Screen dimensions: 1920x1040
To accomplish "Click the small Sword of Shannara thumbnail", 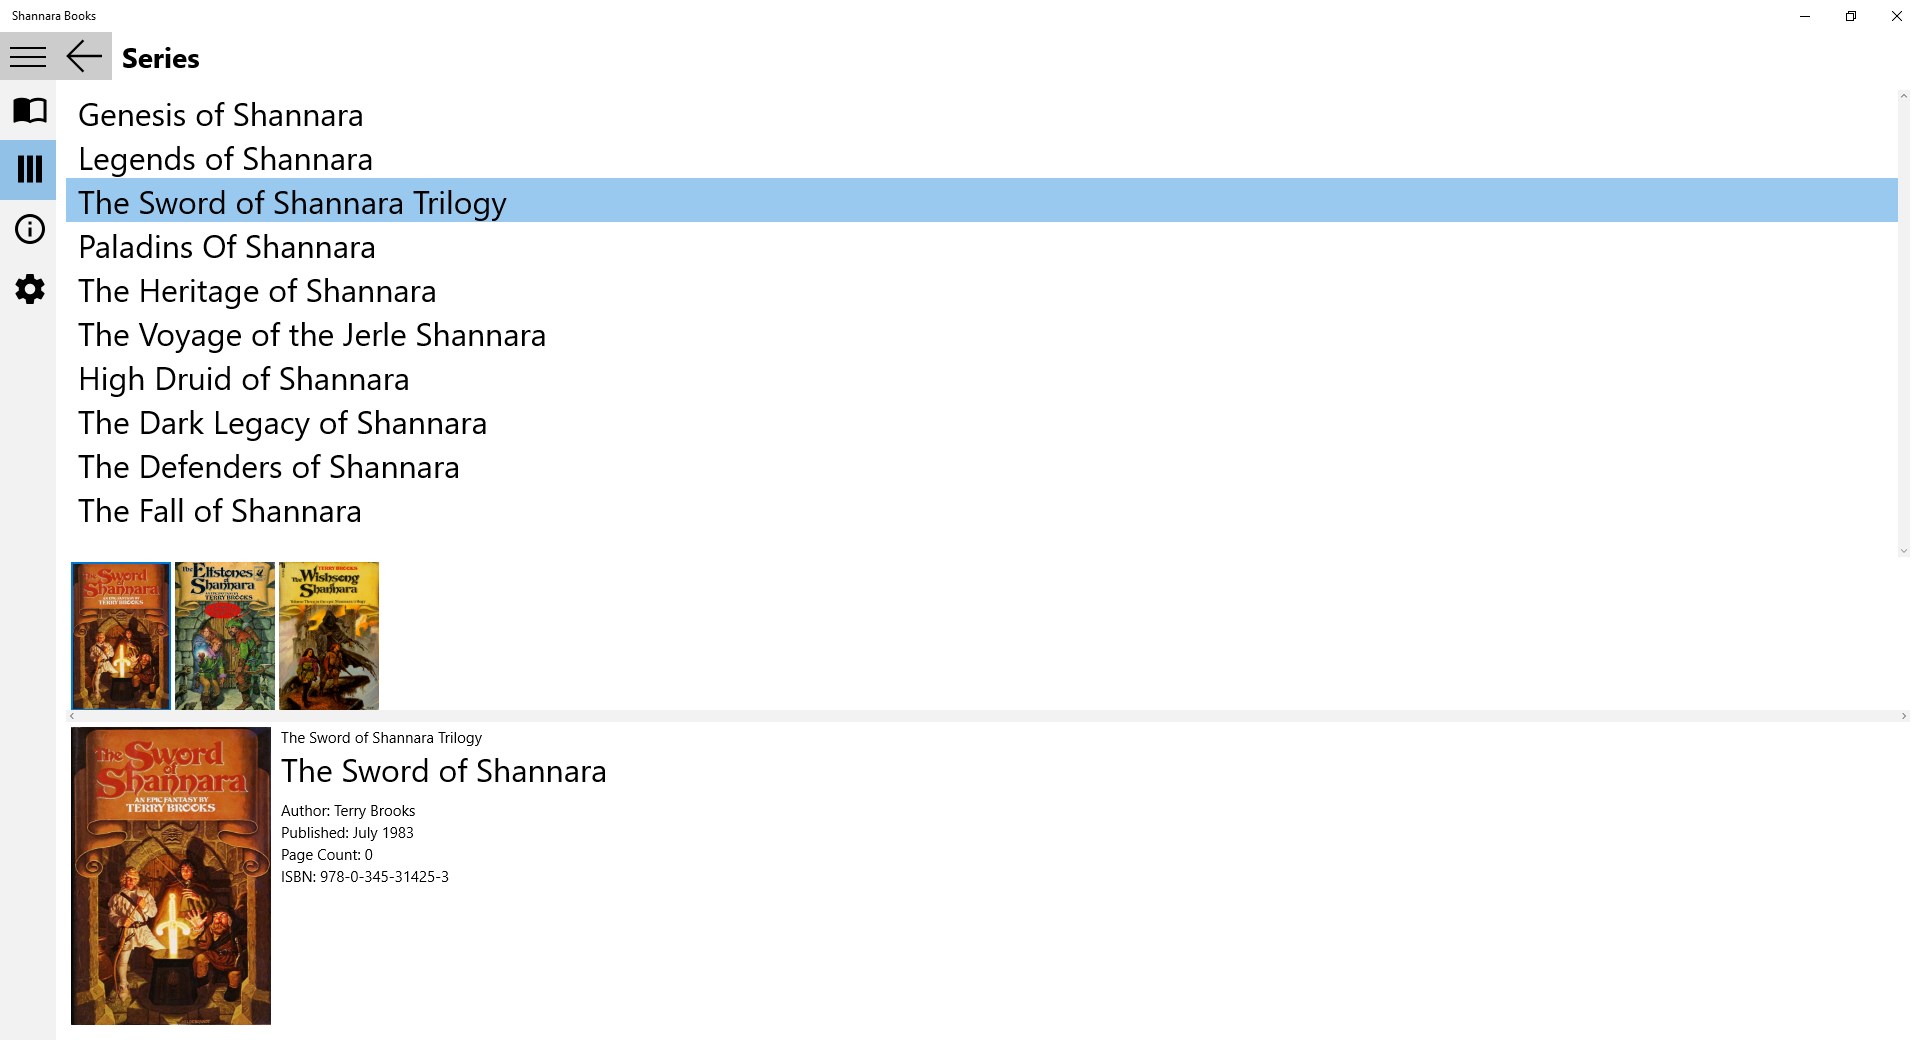I will (121, 636).
